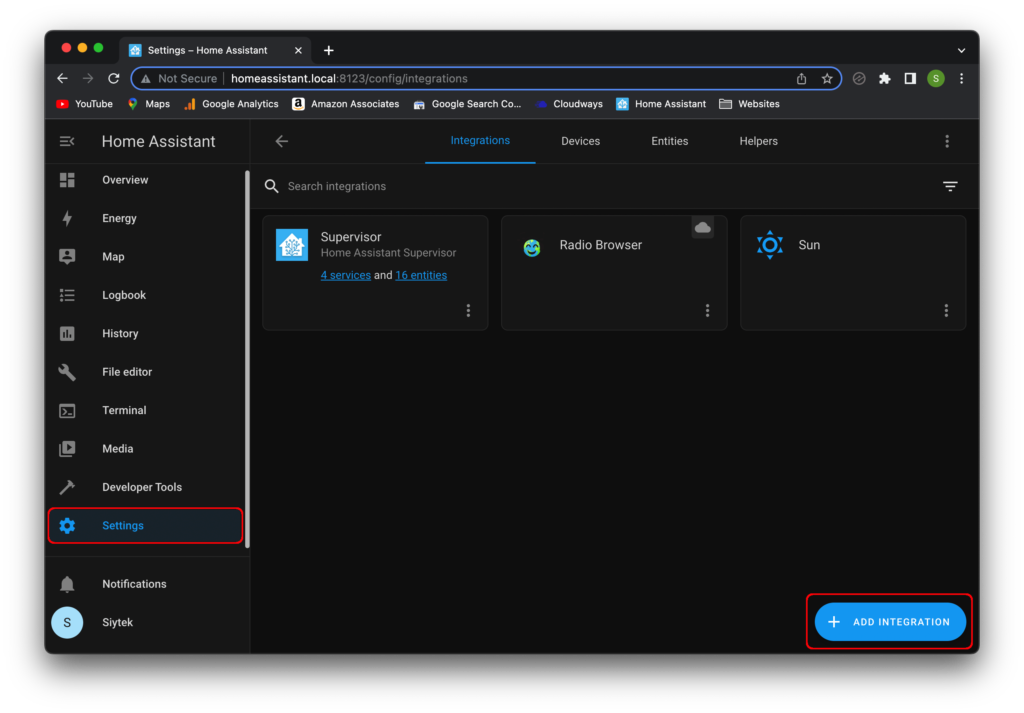Open a new browser tab

[x=328, y=50]
